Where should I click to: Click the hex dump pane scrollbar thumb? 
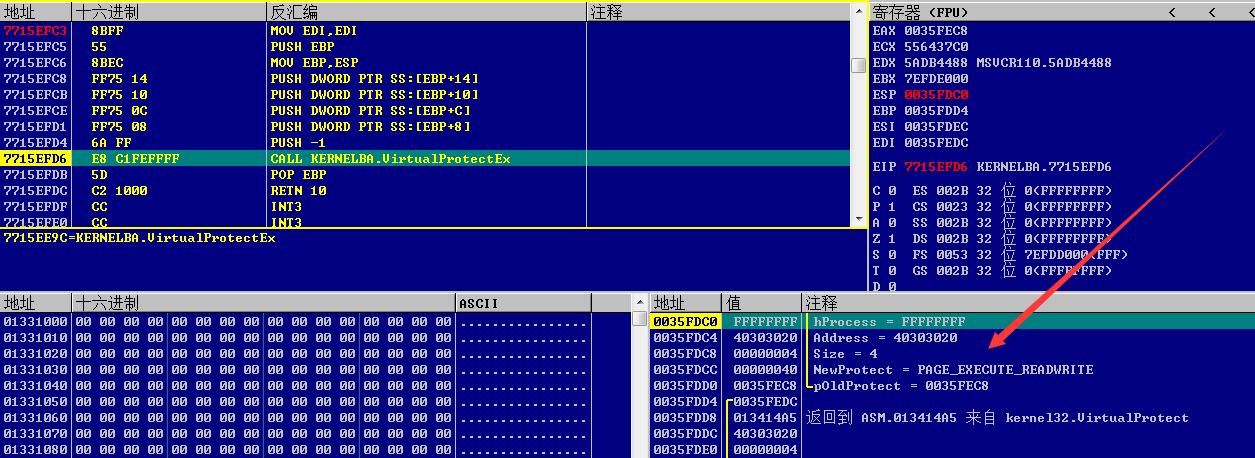pyautogui.click(x=640, y=319)
